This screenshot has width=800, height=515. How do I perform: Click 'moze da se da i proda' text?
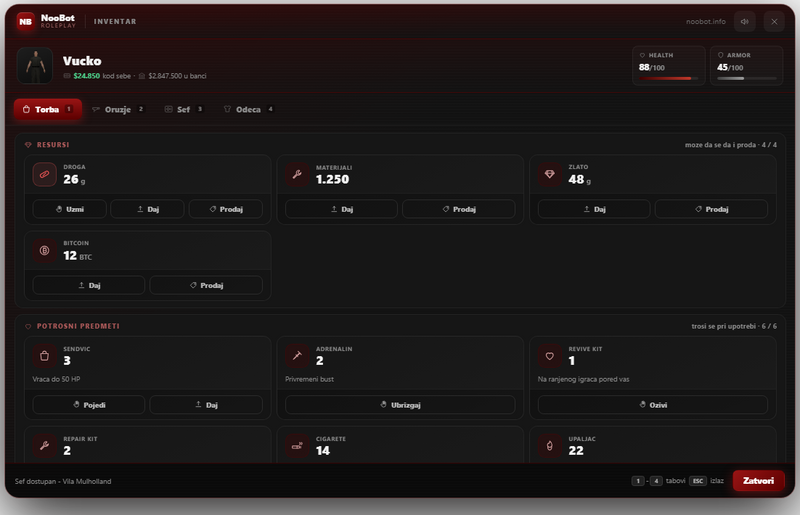pos(720,145)
